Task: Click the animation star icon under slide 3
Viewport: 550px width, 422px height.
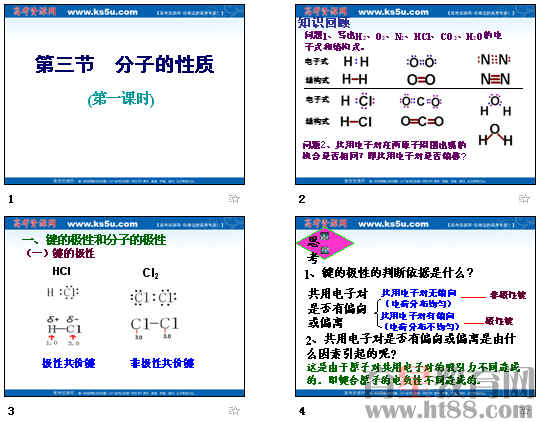Action: pos(234,410)
